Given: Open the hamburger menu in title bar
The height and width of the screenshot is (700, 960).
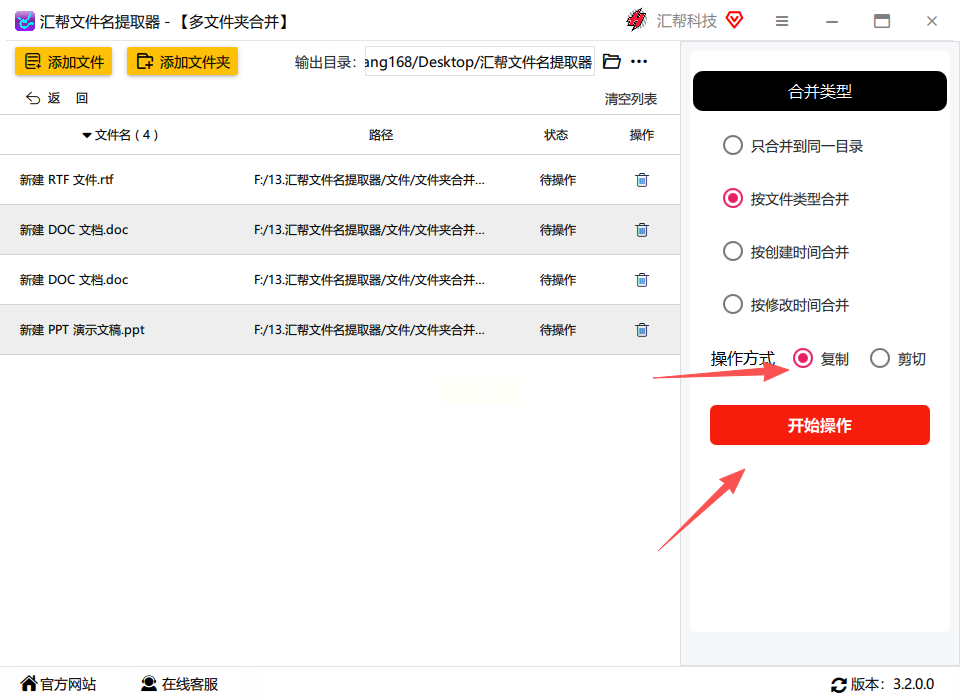Looking at the screenshot, I should (782, 21).
